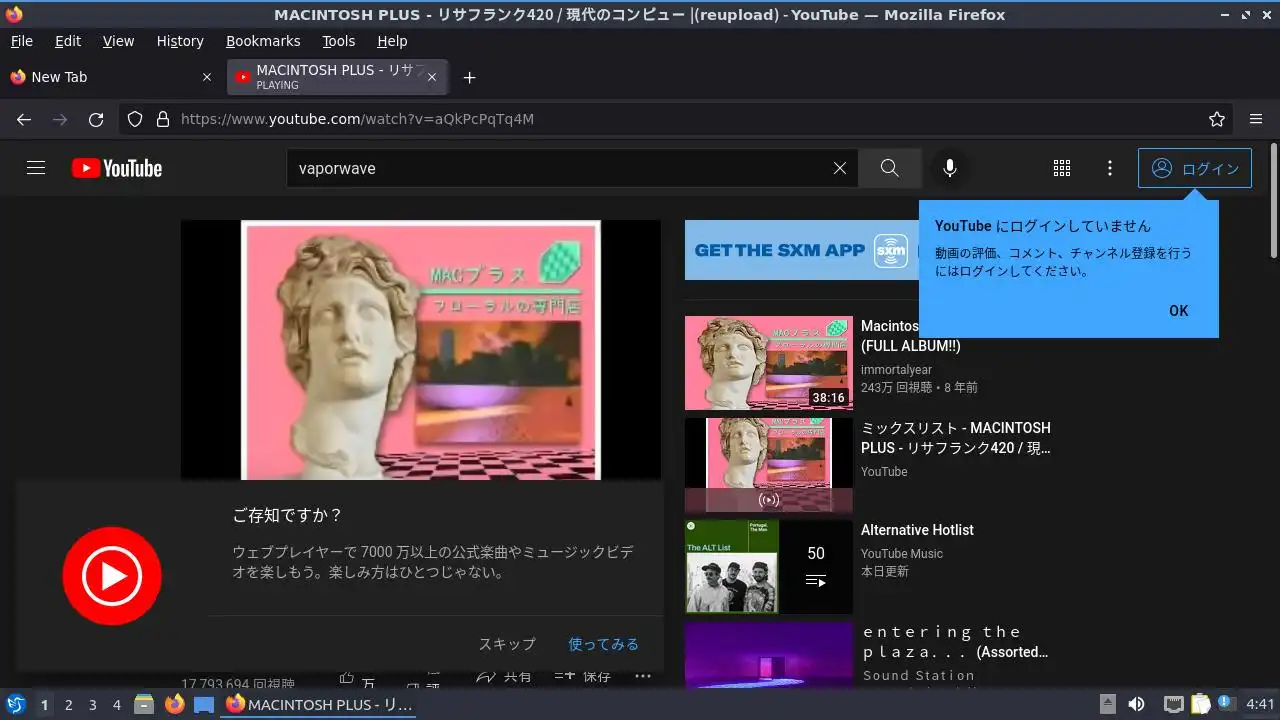Open the Alternative Hotlist playlist thumbnail
The image size is (1280, 720).
tap(769, 566)
